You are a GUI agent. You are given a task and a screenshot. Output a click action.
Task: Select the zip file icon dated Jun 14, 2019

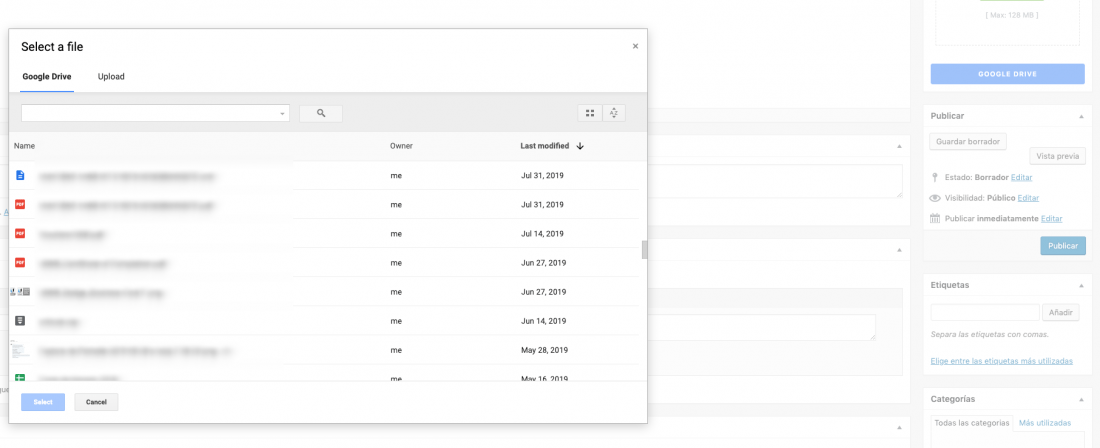(x=20, y=321)
